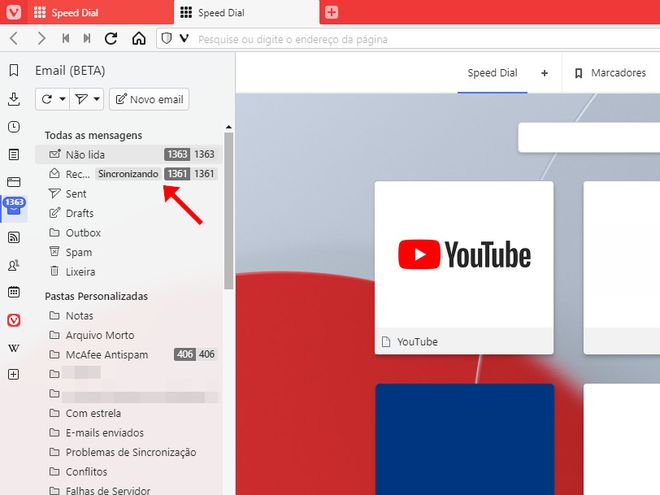Open Problemas de Sincronização folder
This screenshot has width=660, height=495.
pos(127,452)
